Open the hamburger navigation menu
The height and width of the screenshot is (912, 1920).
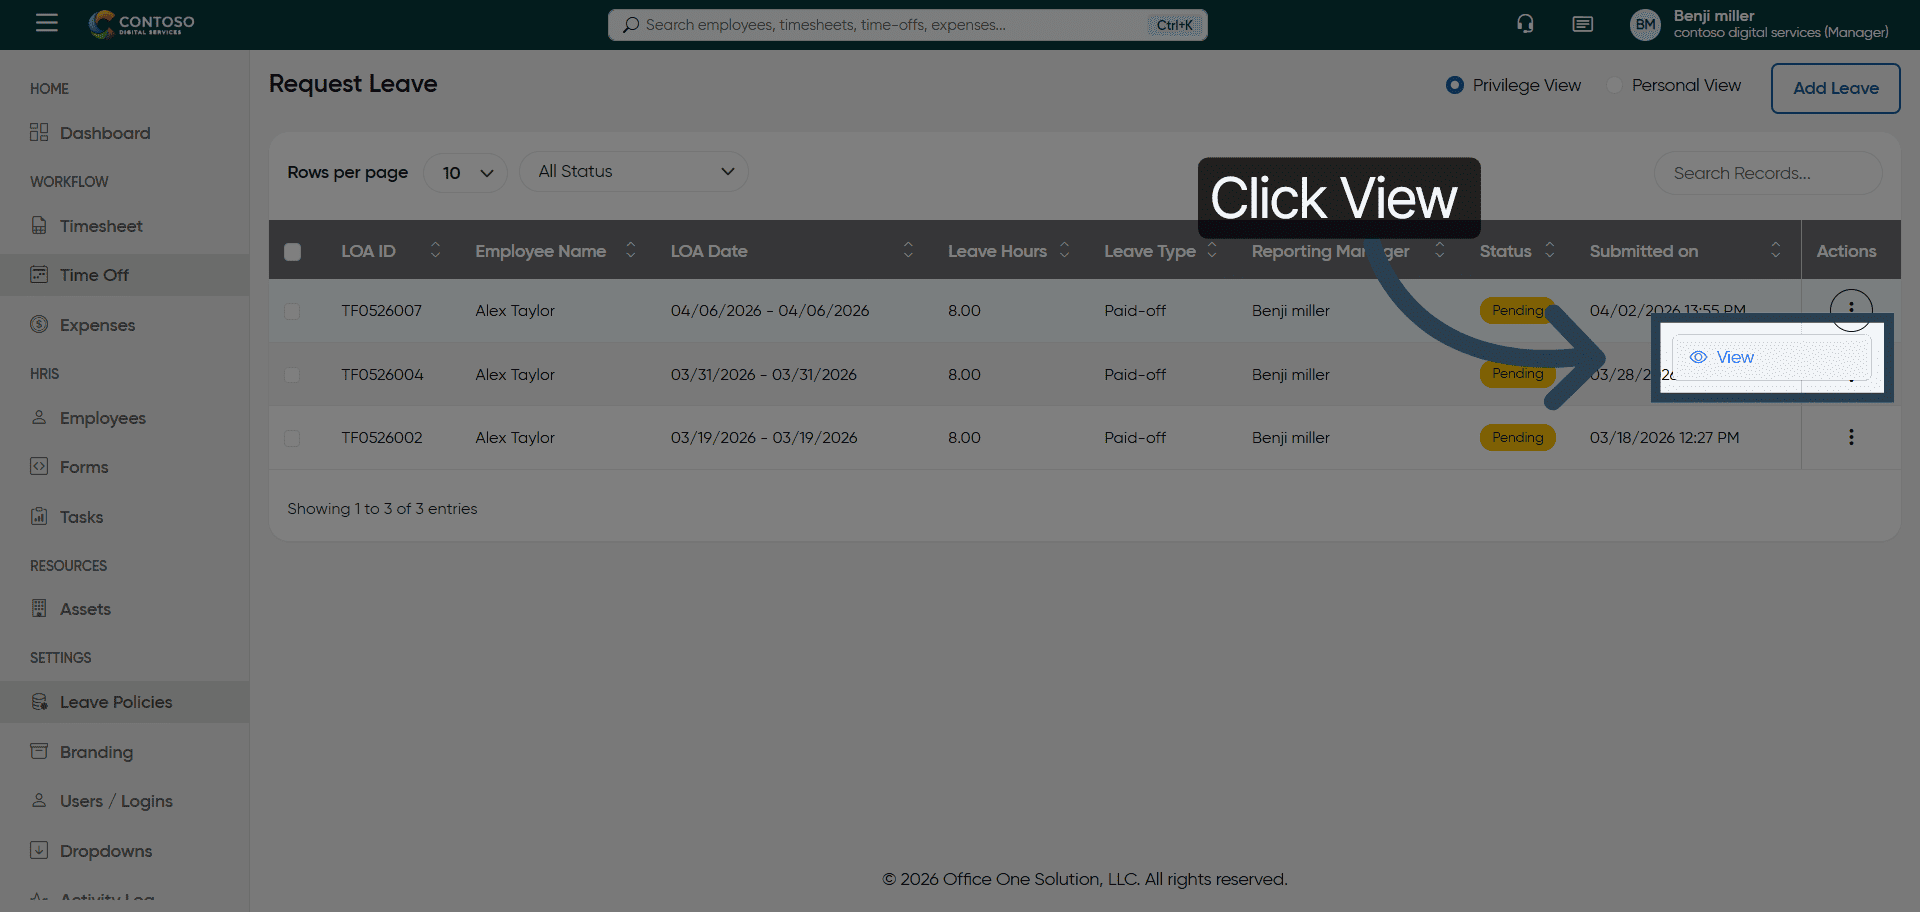pos(47,23)
